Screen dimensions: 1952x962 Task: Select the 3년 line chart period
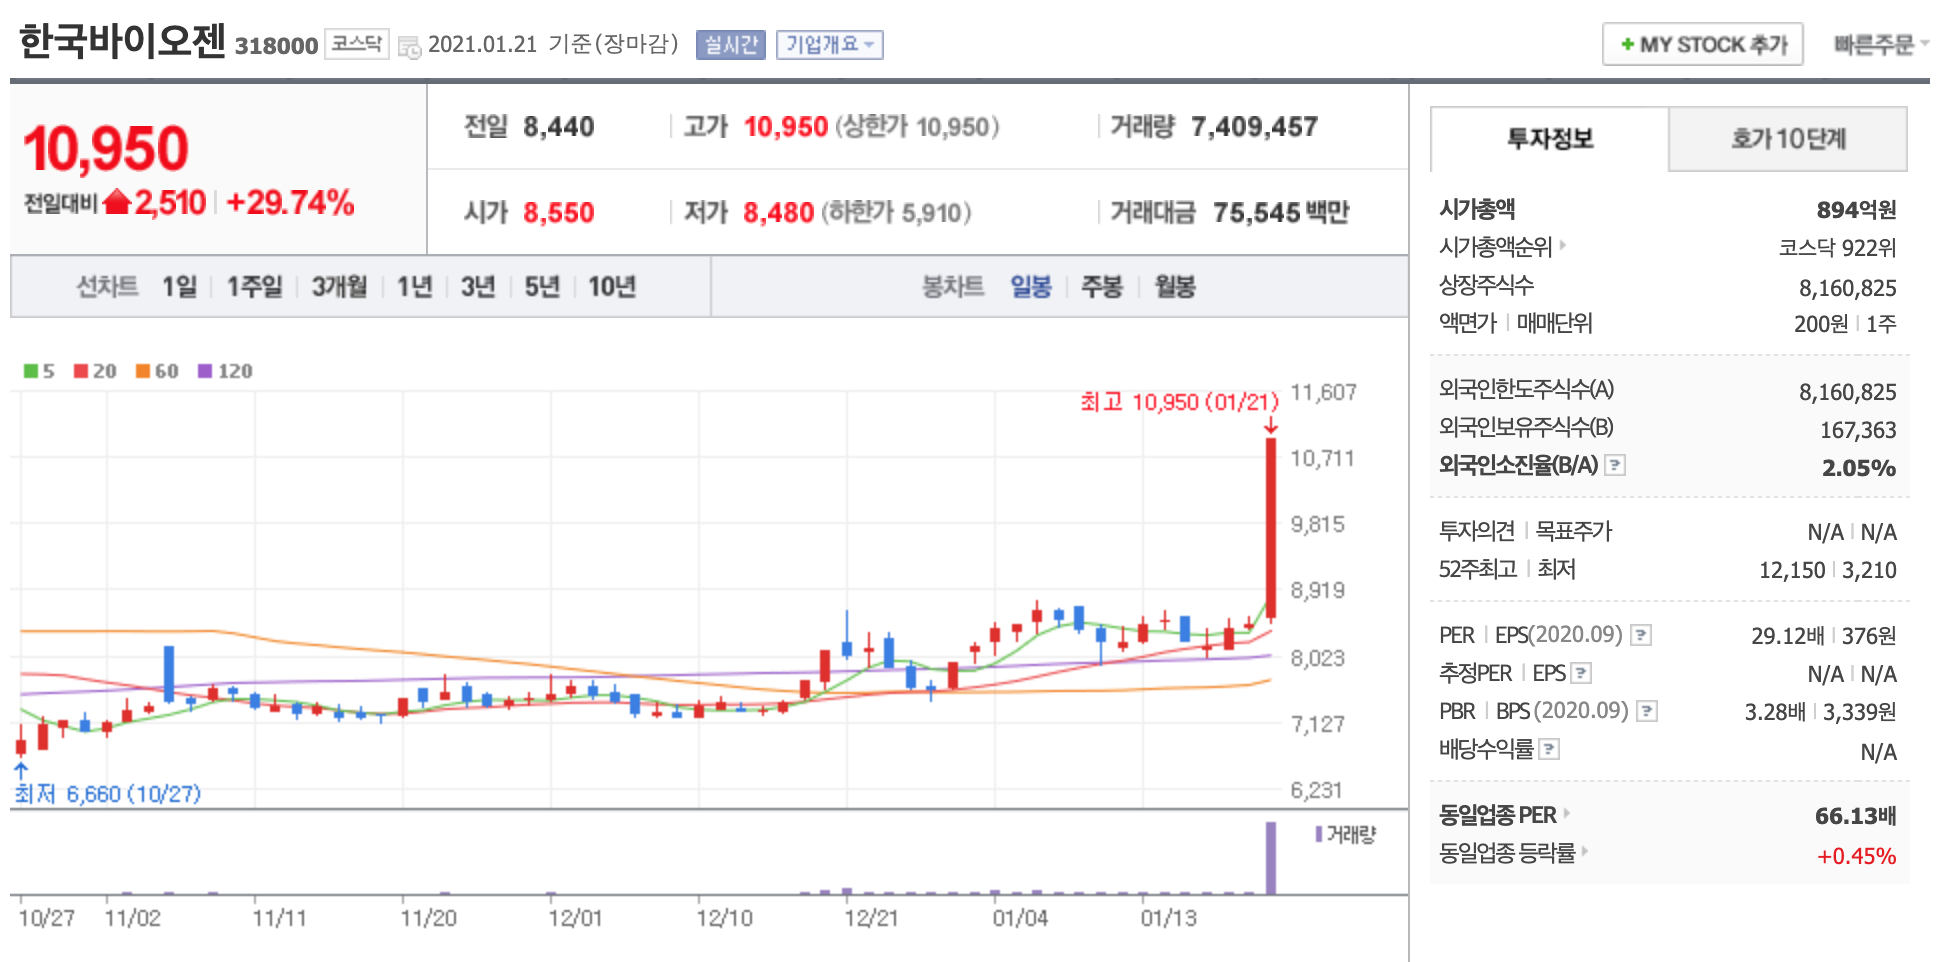pos(478,287)
